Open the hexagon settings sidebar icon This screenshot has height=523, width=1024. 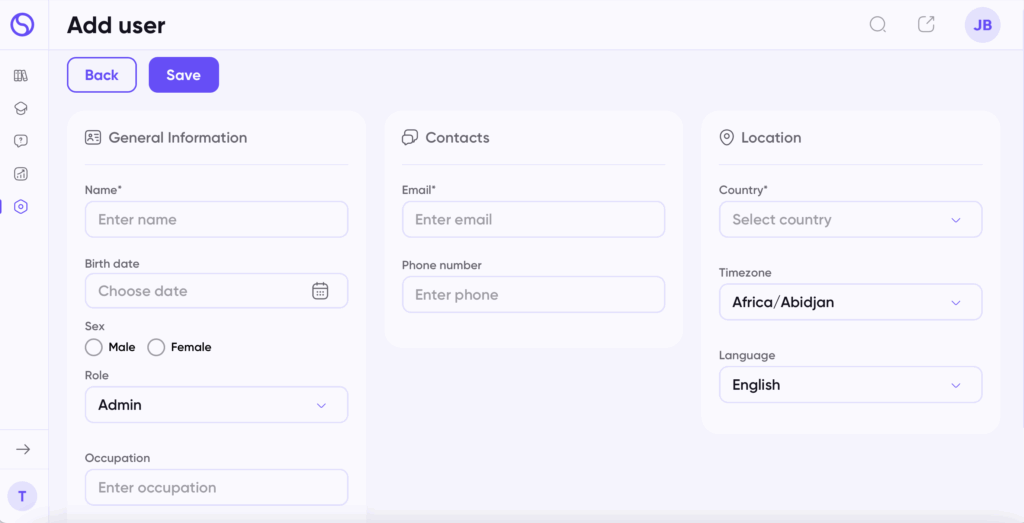click(x=21, y=206)
